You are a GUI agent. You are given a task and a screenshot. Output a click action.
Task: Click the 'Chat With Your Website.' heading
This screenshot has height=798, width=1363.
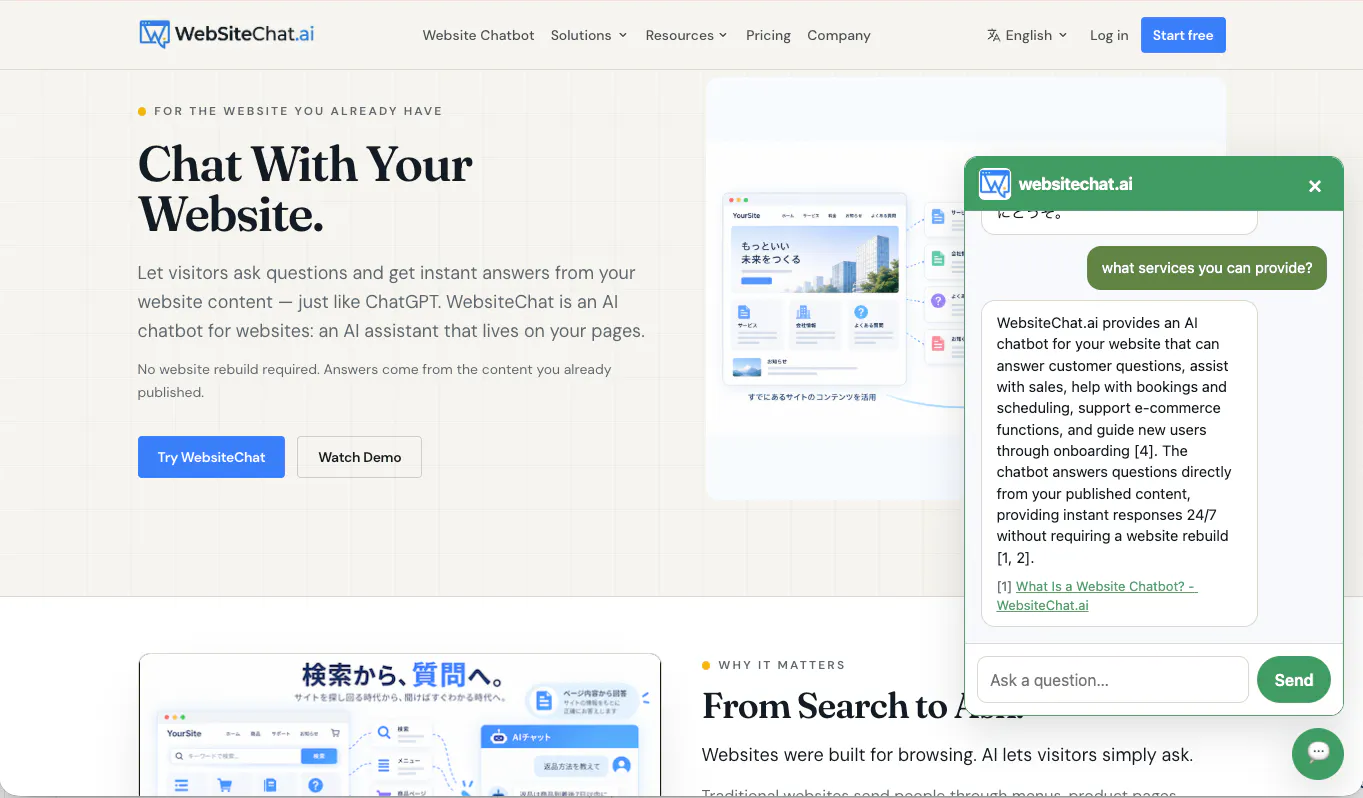point(305,189)
